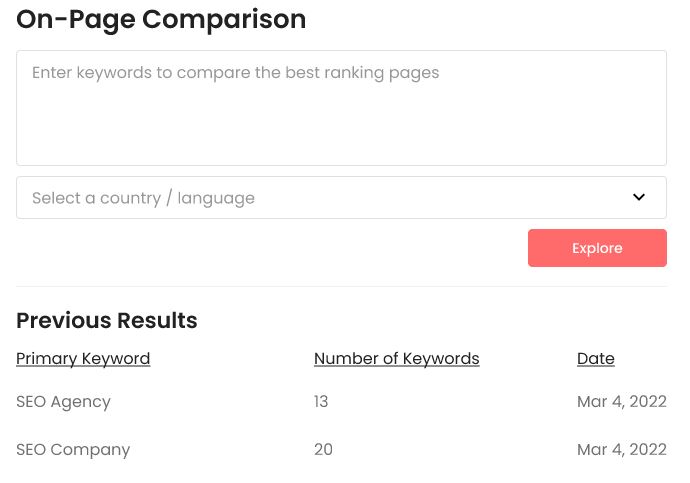Sort results by Date column header
Viewport: 690px width, 483px height.
(595, 359)
